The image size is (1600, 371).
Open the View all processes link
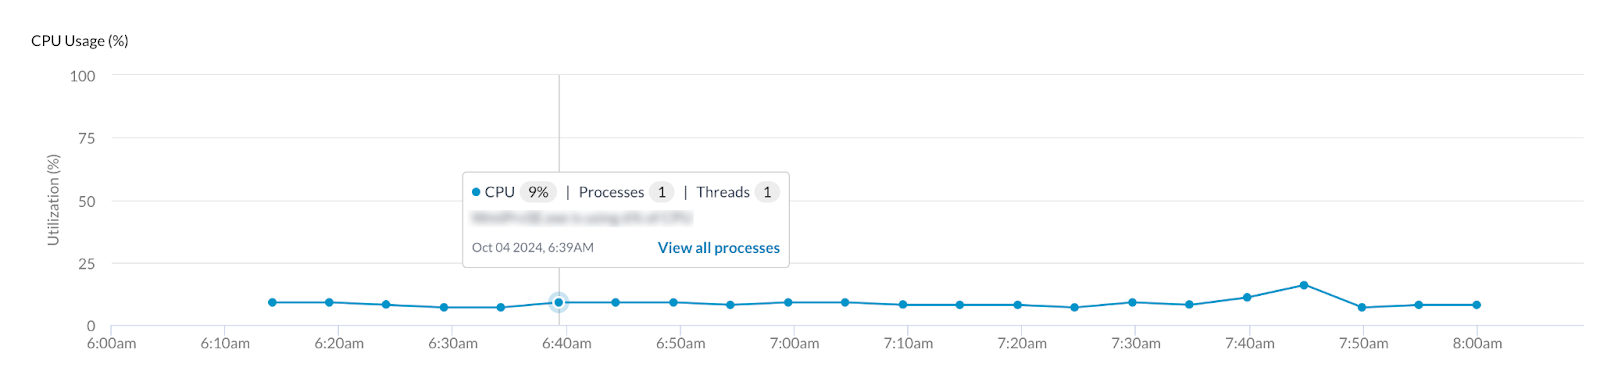click(x=718, y=248)
